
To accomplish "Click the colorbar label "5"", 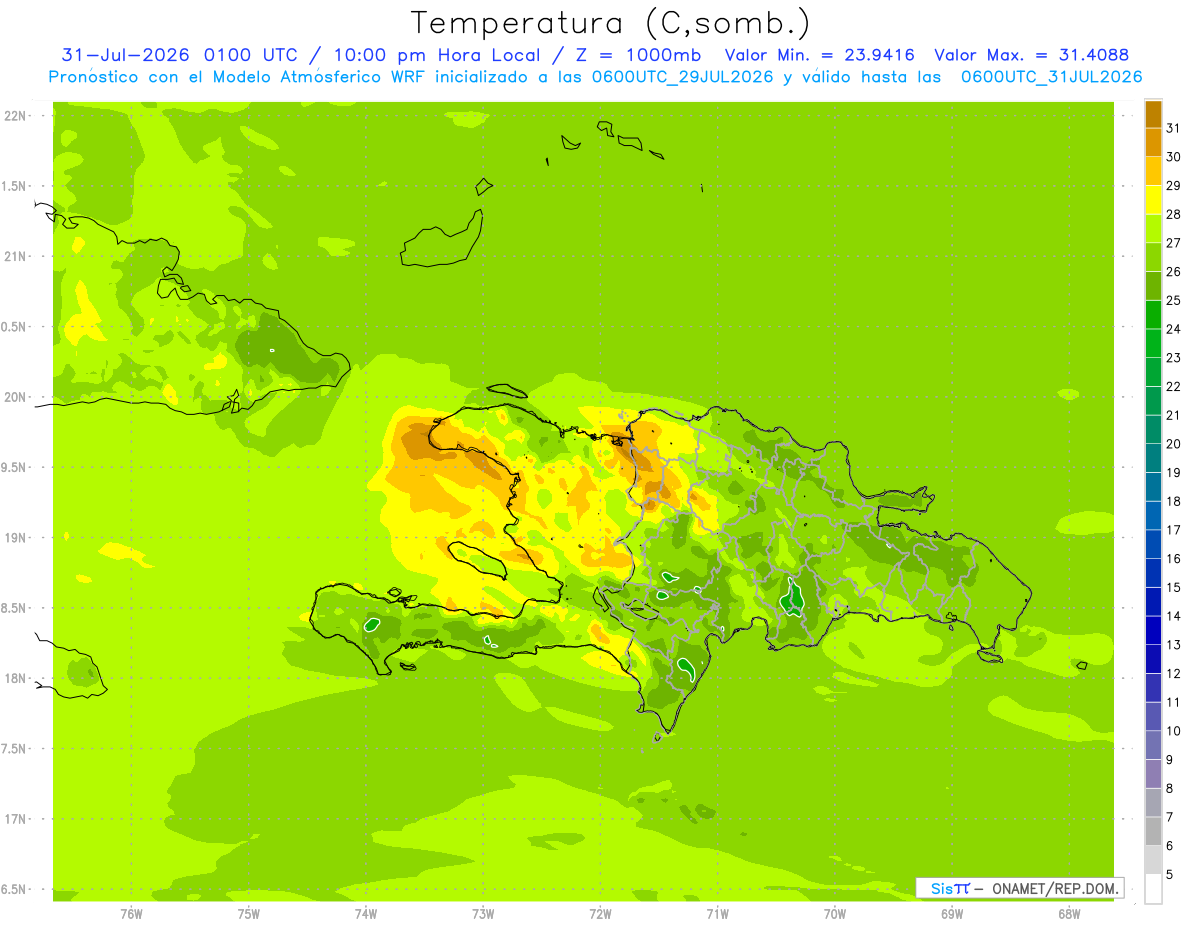I will tap(1169, 875).
